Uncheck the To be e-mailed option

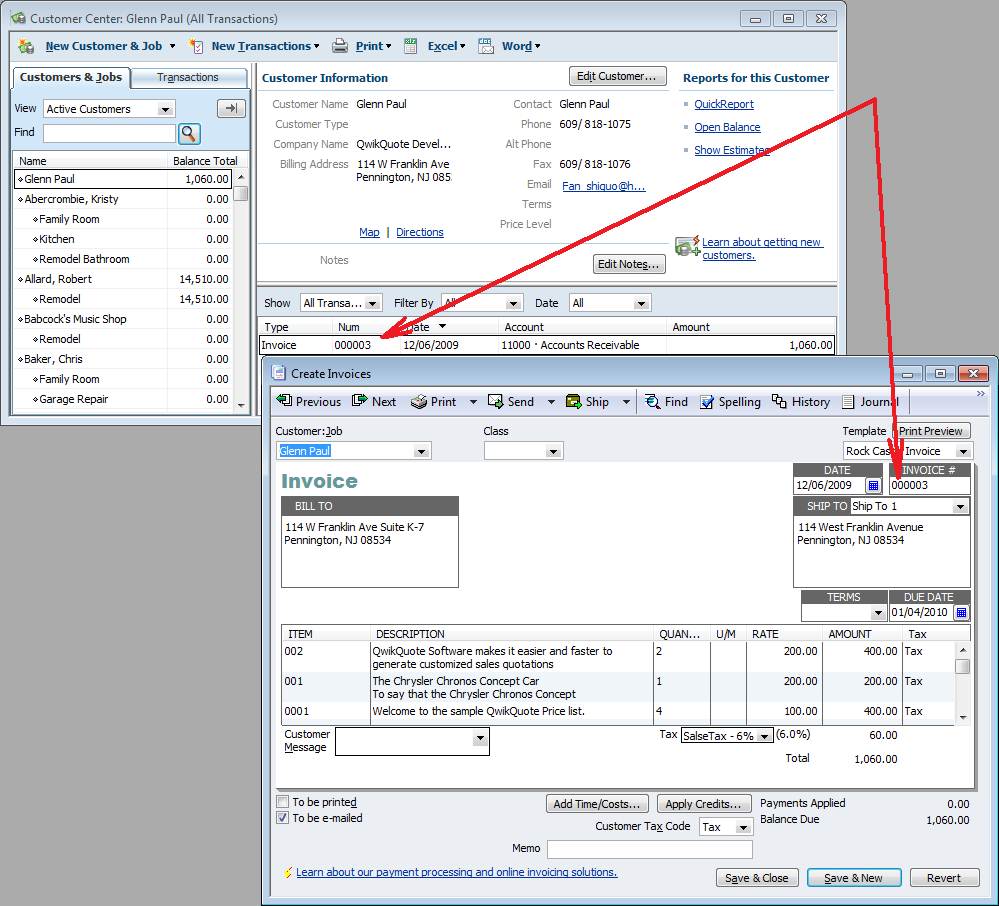[281, 818]
